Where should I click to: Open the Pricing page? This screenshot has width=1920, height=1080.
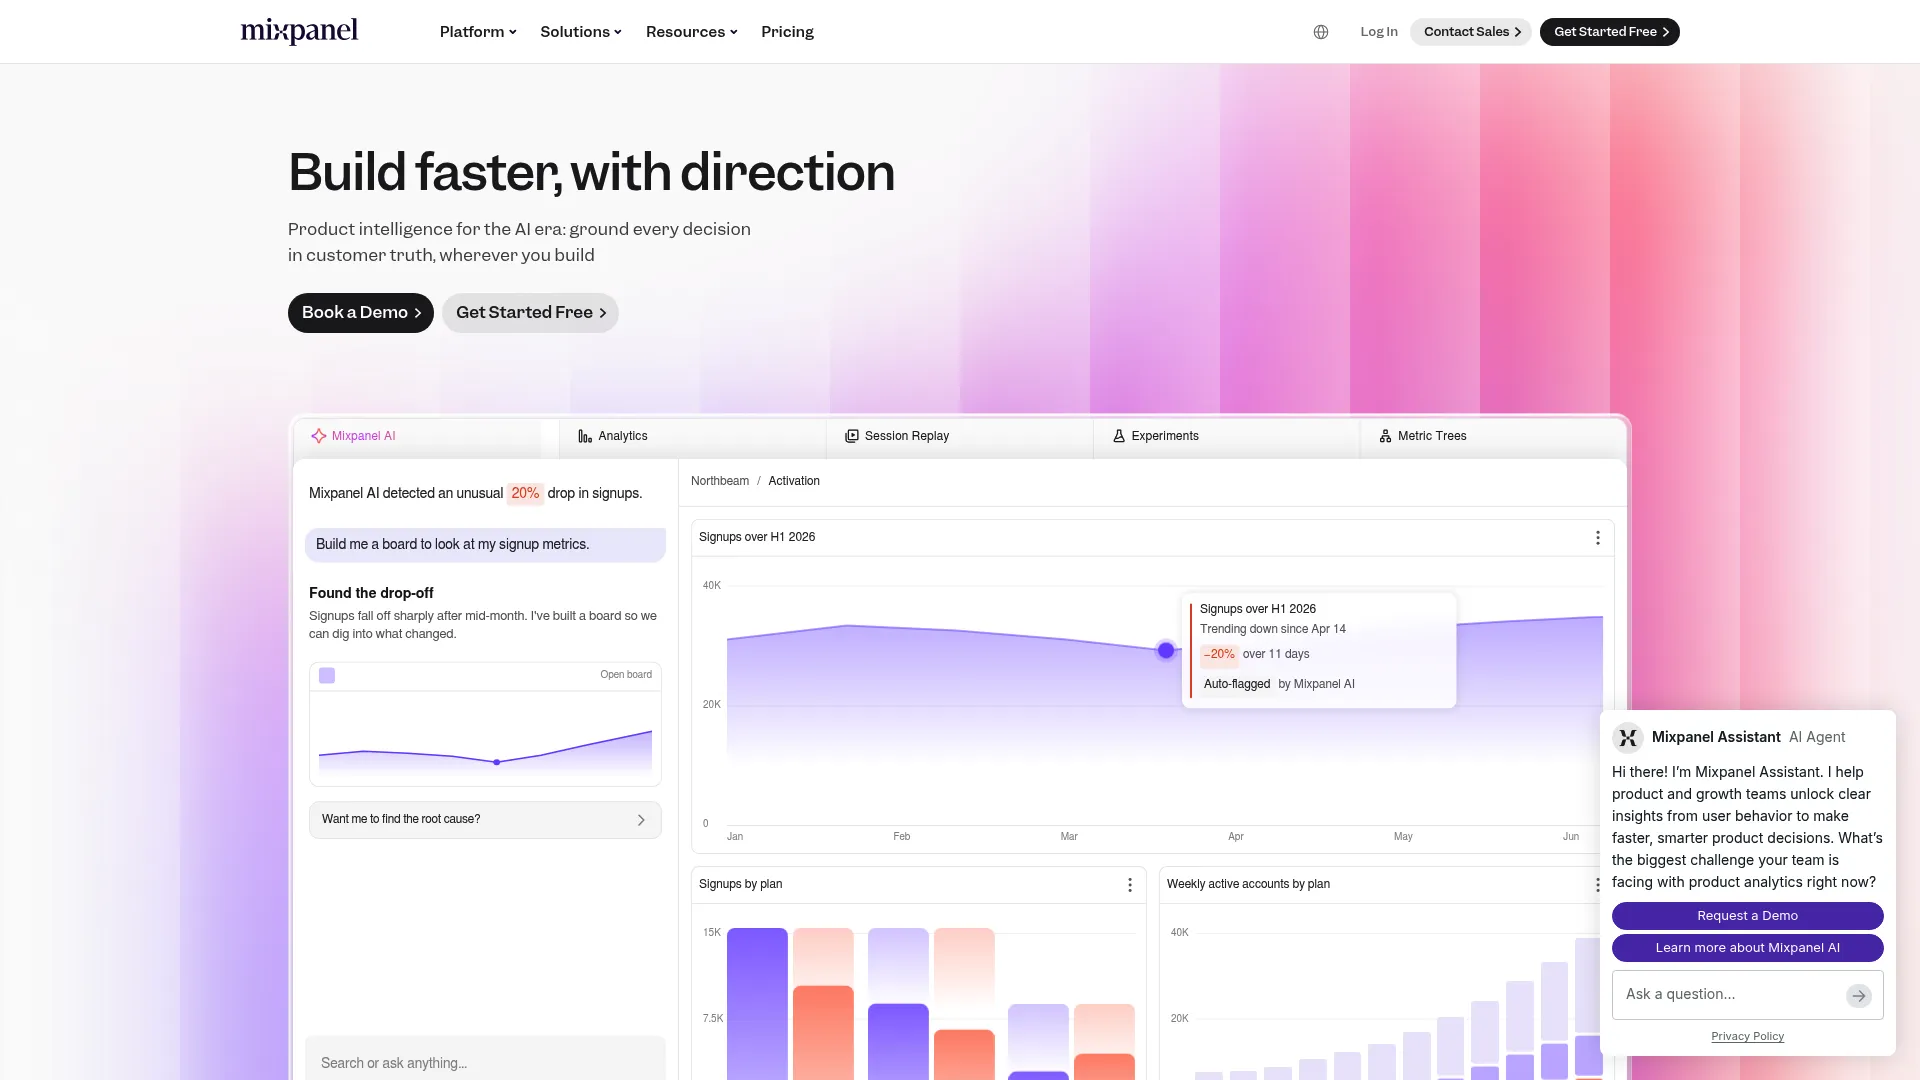[787, 32]
